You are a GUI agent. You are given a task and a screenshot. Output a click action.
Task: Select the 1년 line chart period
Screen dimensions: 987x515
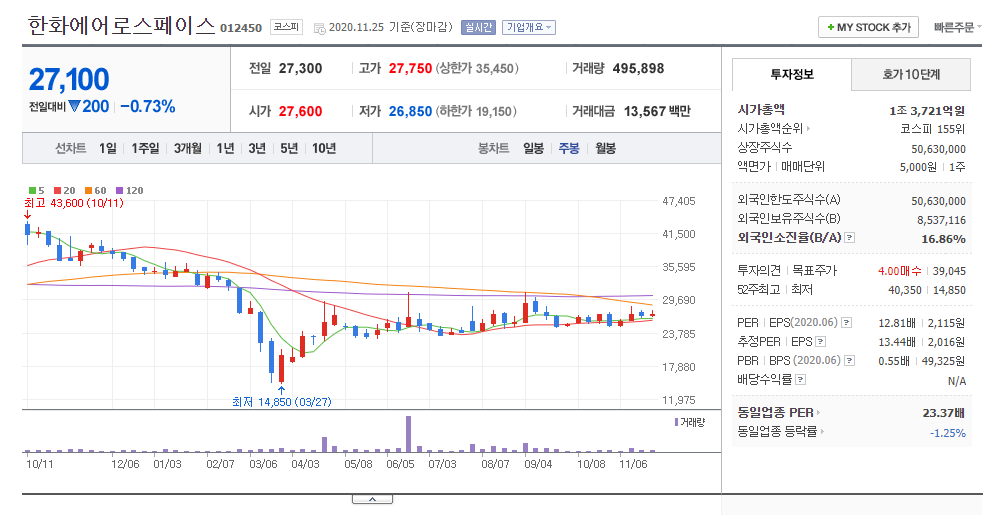(x=225, y=149)
